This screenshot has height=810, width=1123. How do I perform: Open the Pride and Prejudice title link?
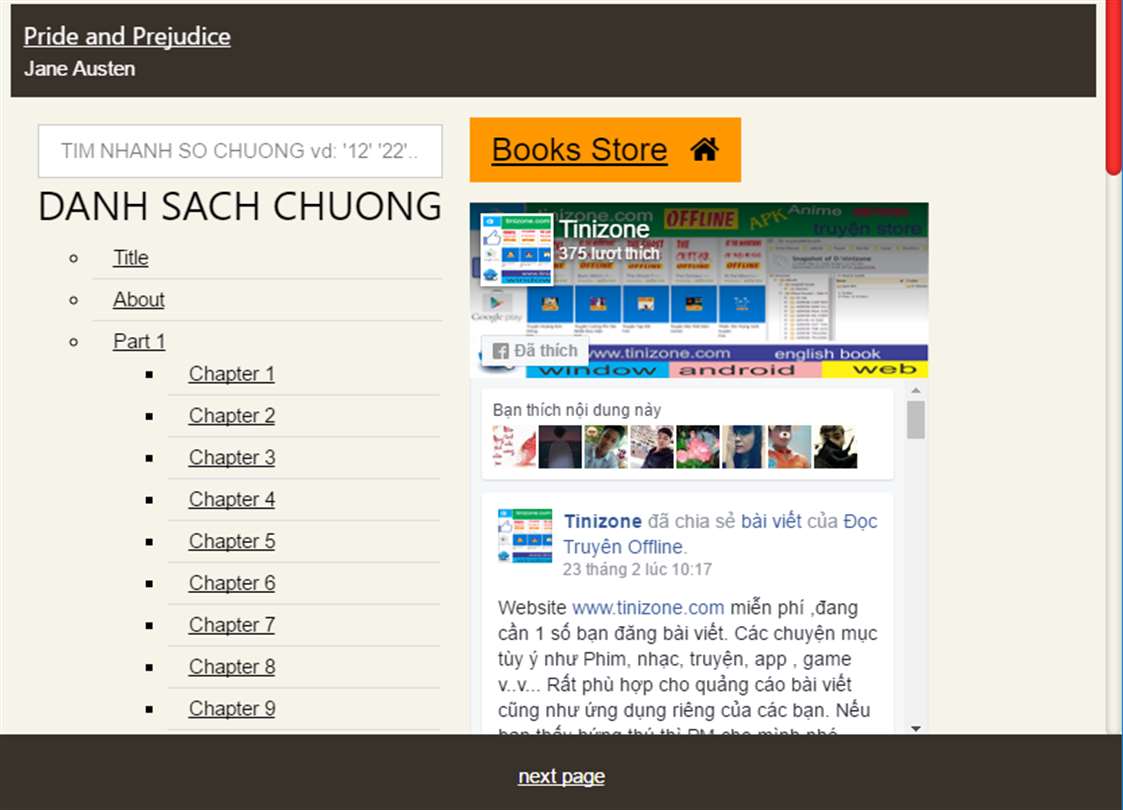pyautogui.click(x=127, y=36)
